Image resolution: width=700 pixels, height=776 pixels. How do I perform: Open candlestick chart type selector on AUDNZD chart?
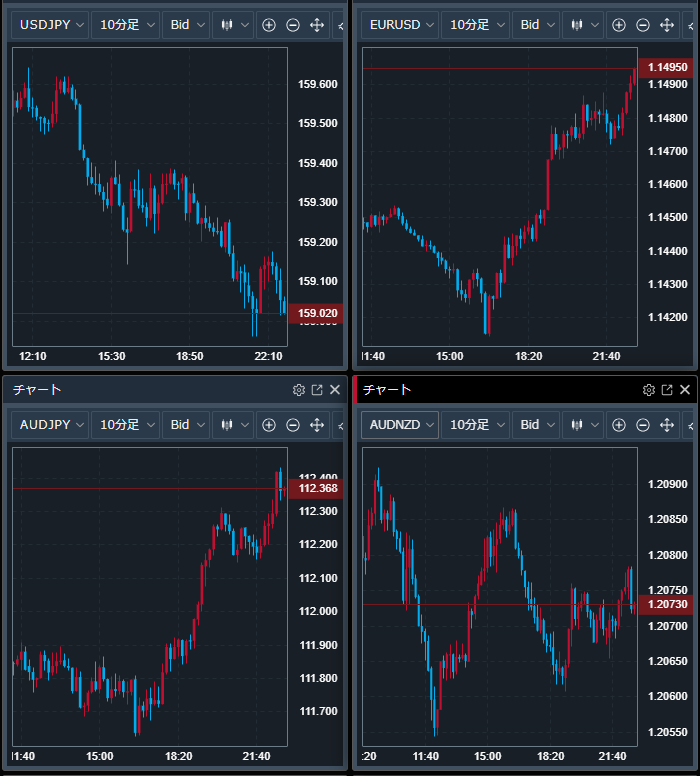583,425
